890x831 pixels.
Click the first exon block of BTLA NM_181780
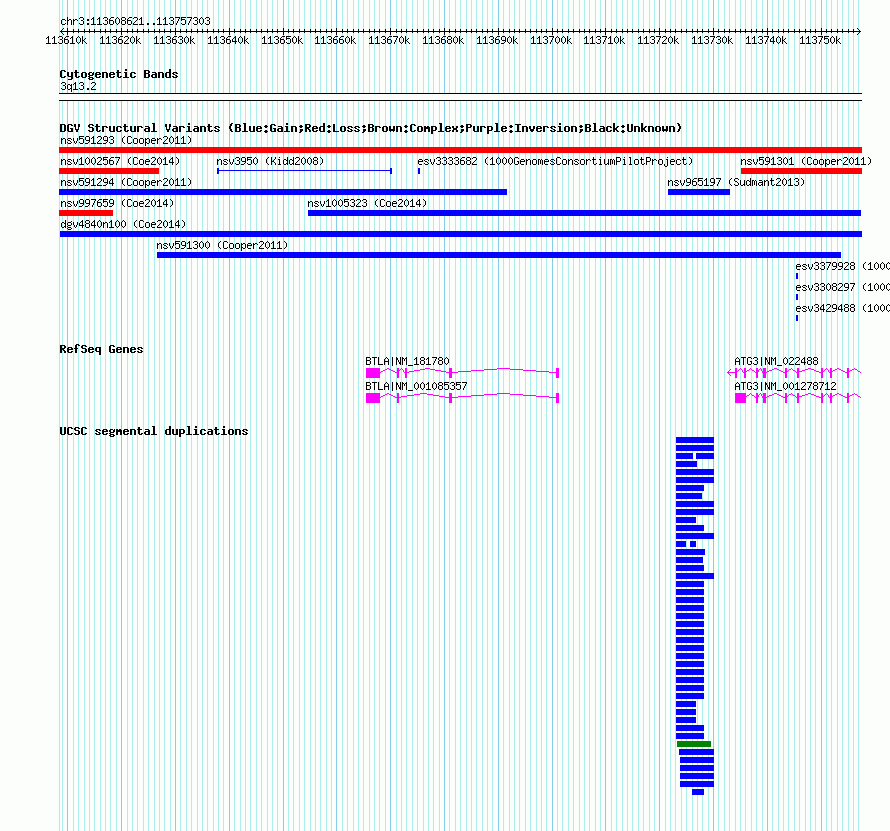(373, 373)
